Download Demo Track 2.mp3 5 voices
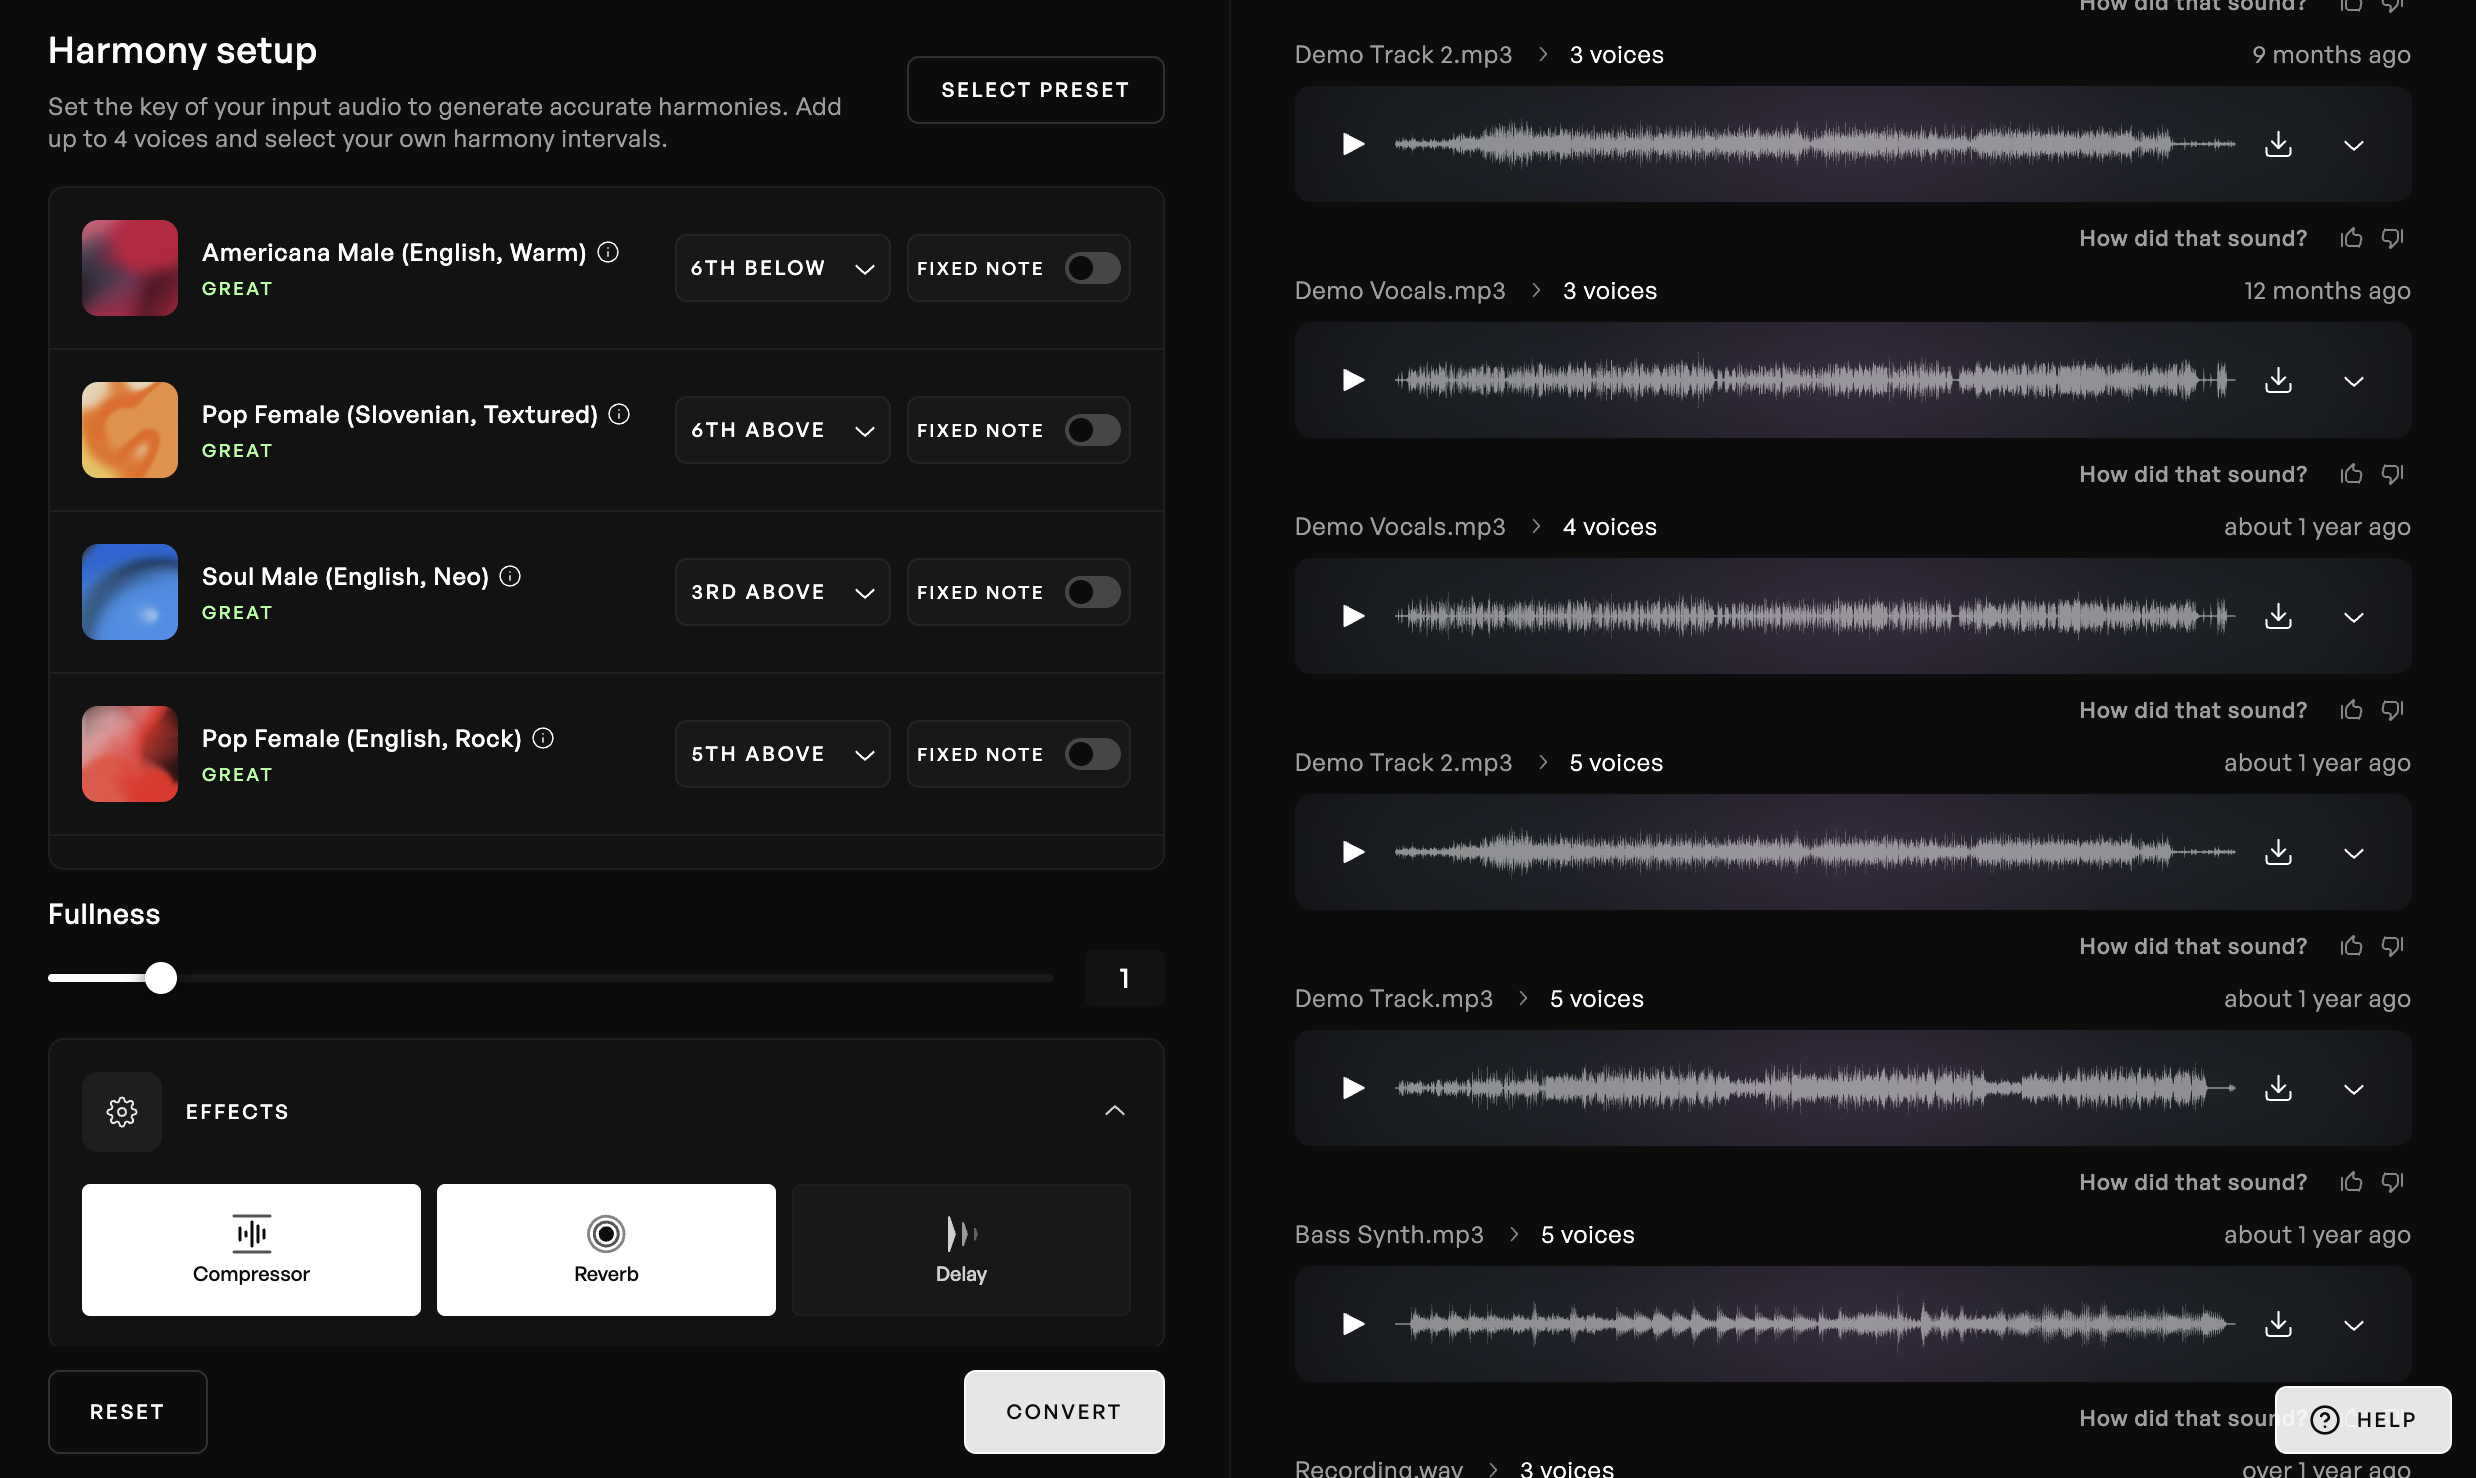 click(2278, 852)
